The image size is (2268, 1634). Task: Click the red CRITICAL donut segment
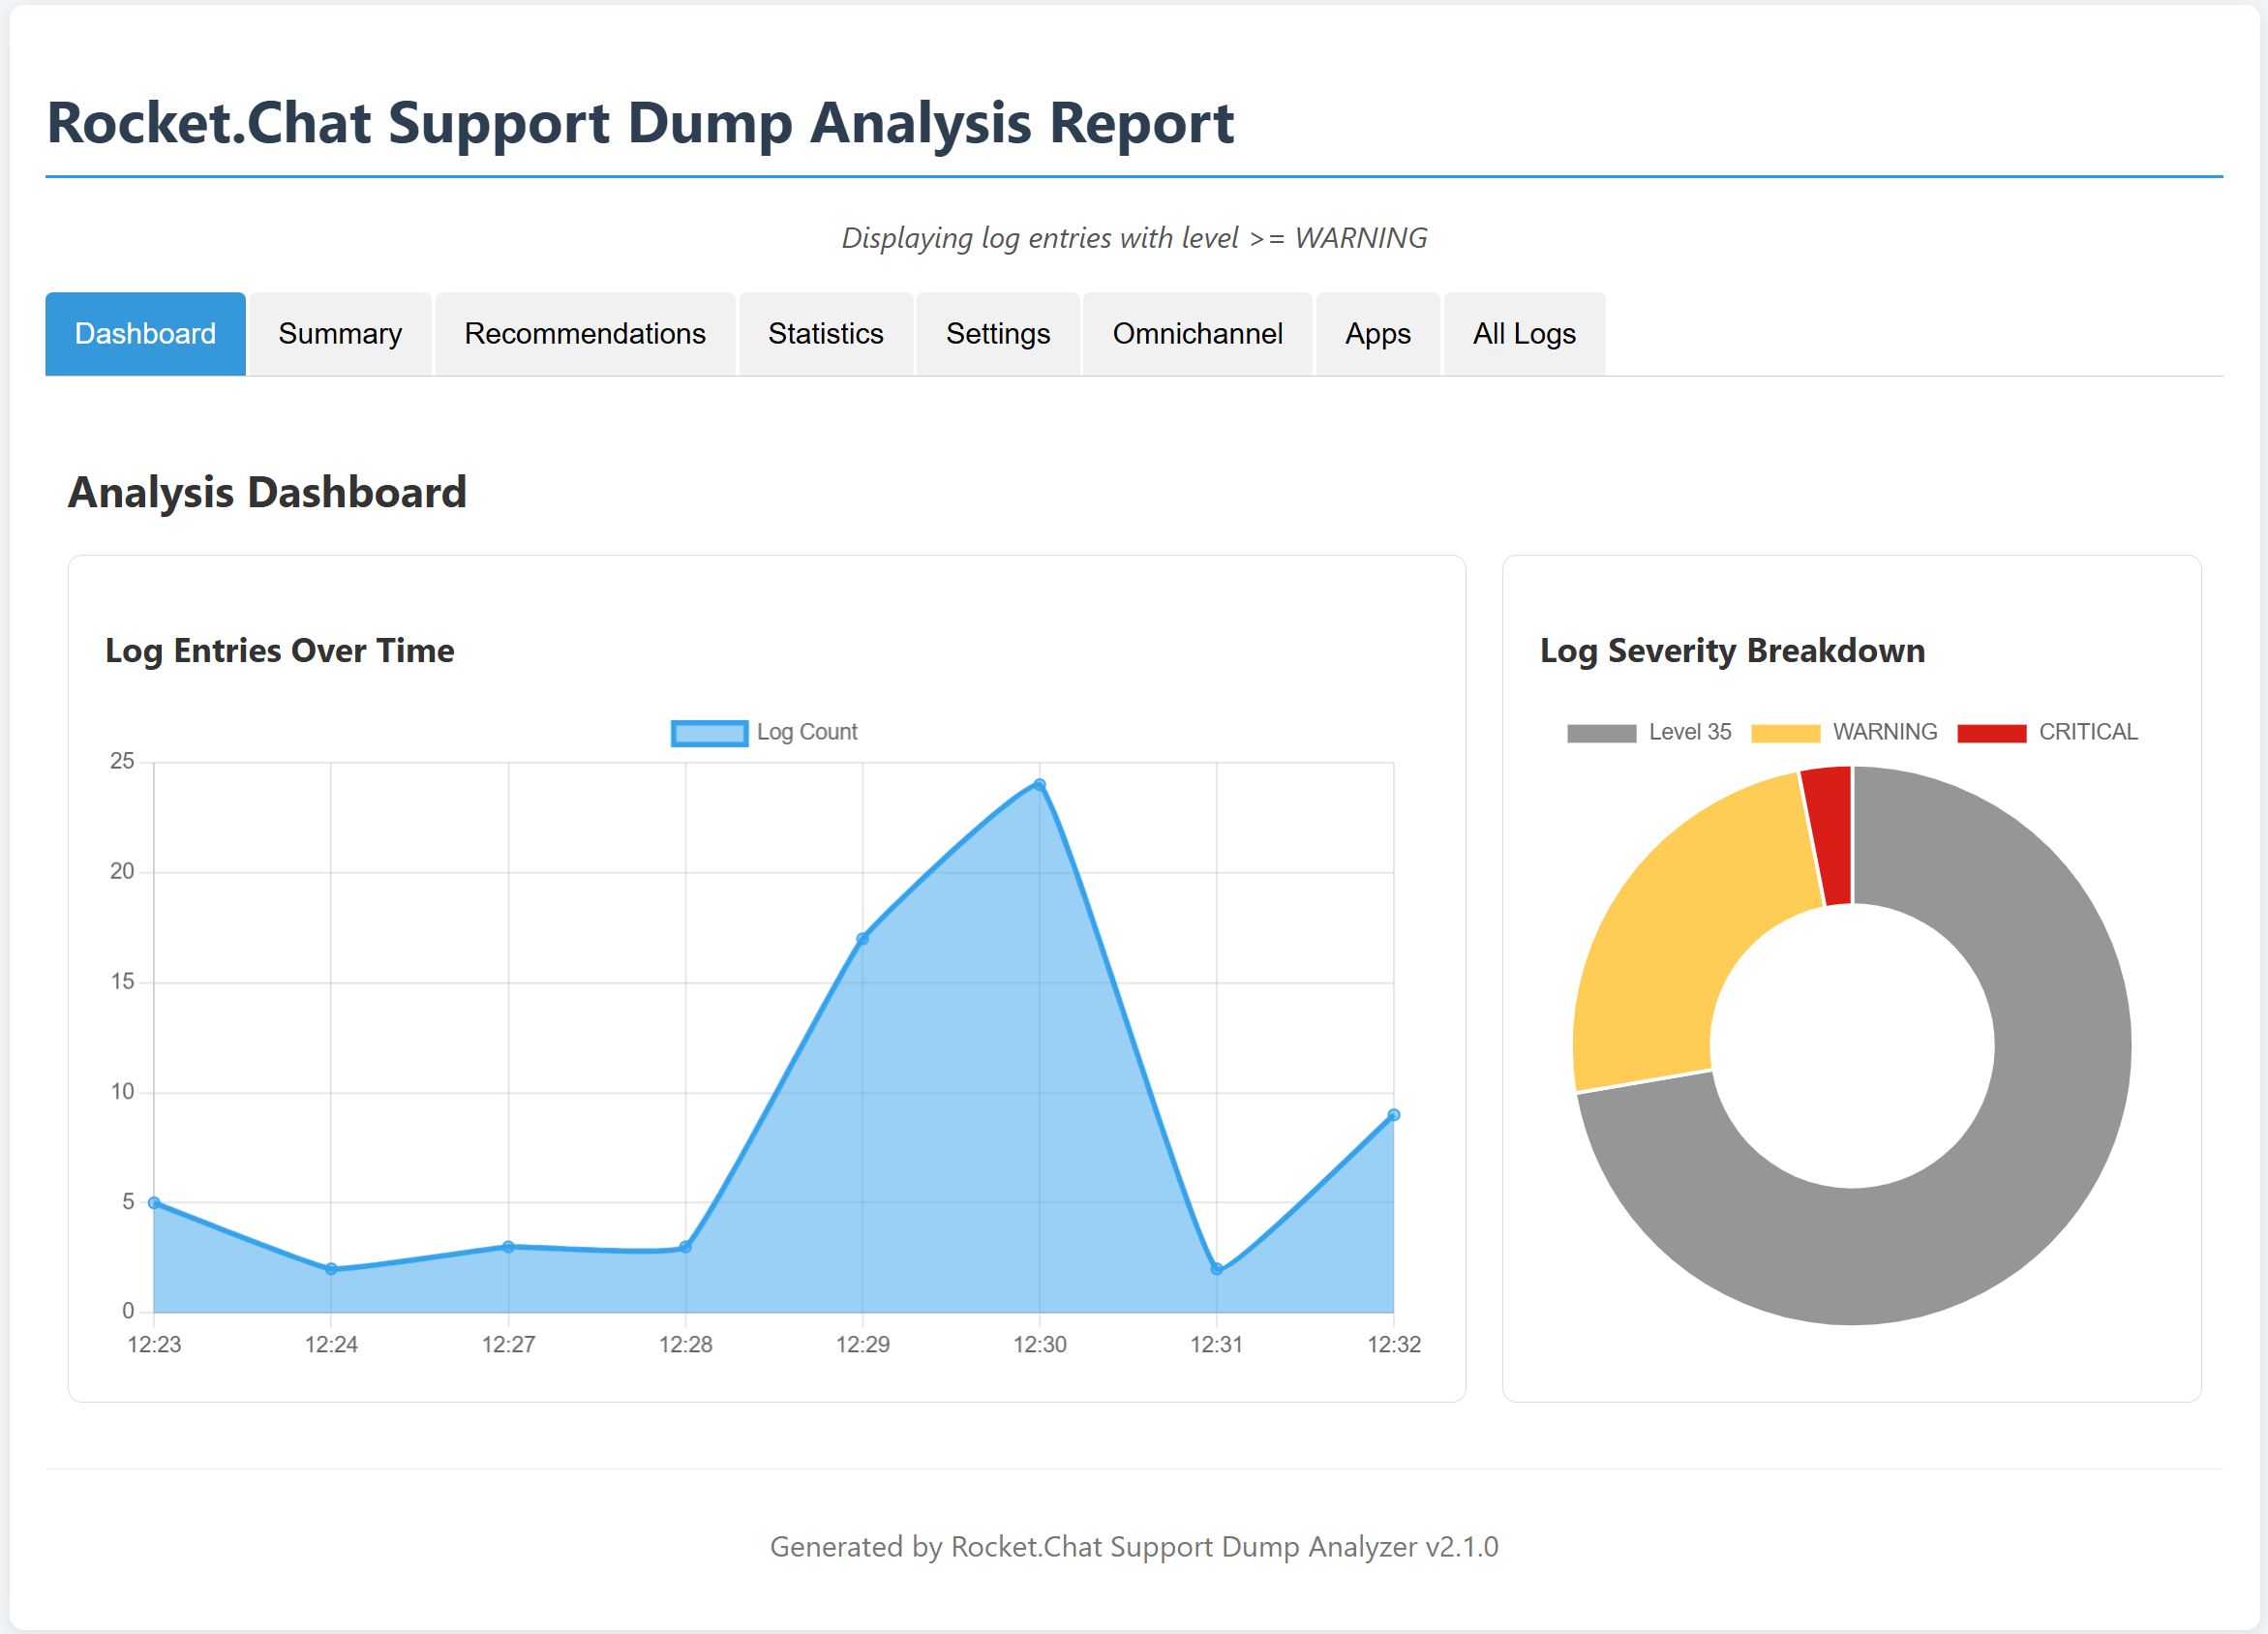coord(1830,835)
